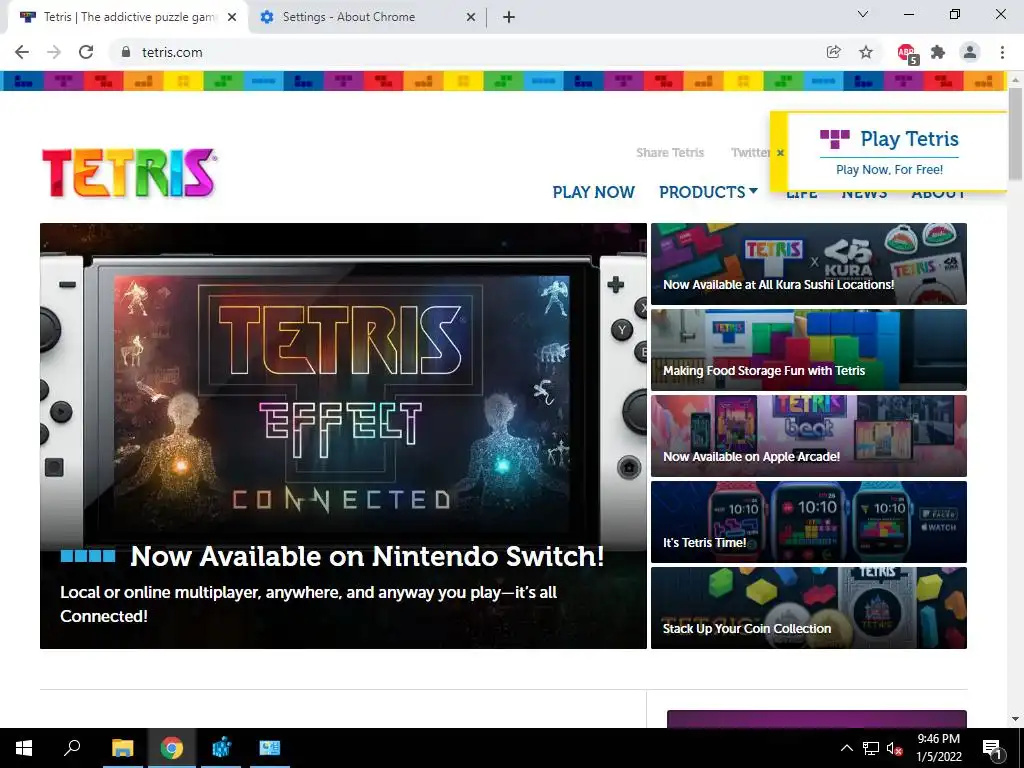This screenshot has width=1024, height=768.
Task: Click the muted volume tray icon
Action: pos(895,748)
